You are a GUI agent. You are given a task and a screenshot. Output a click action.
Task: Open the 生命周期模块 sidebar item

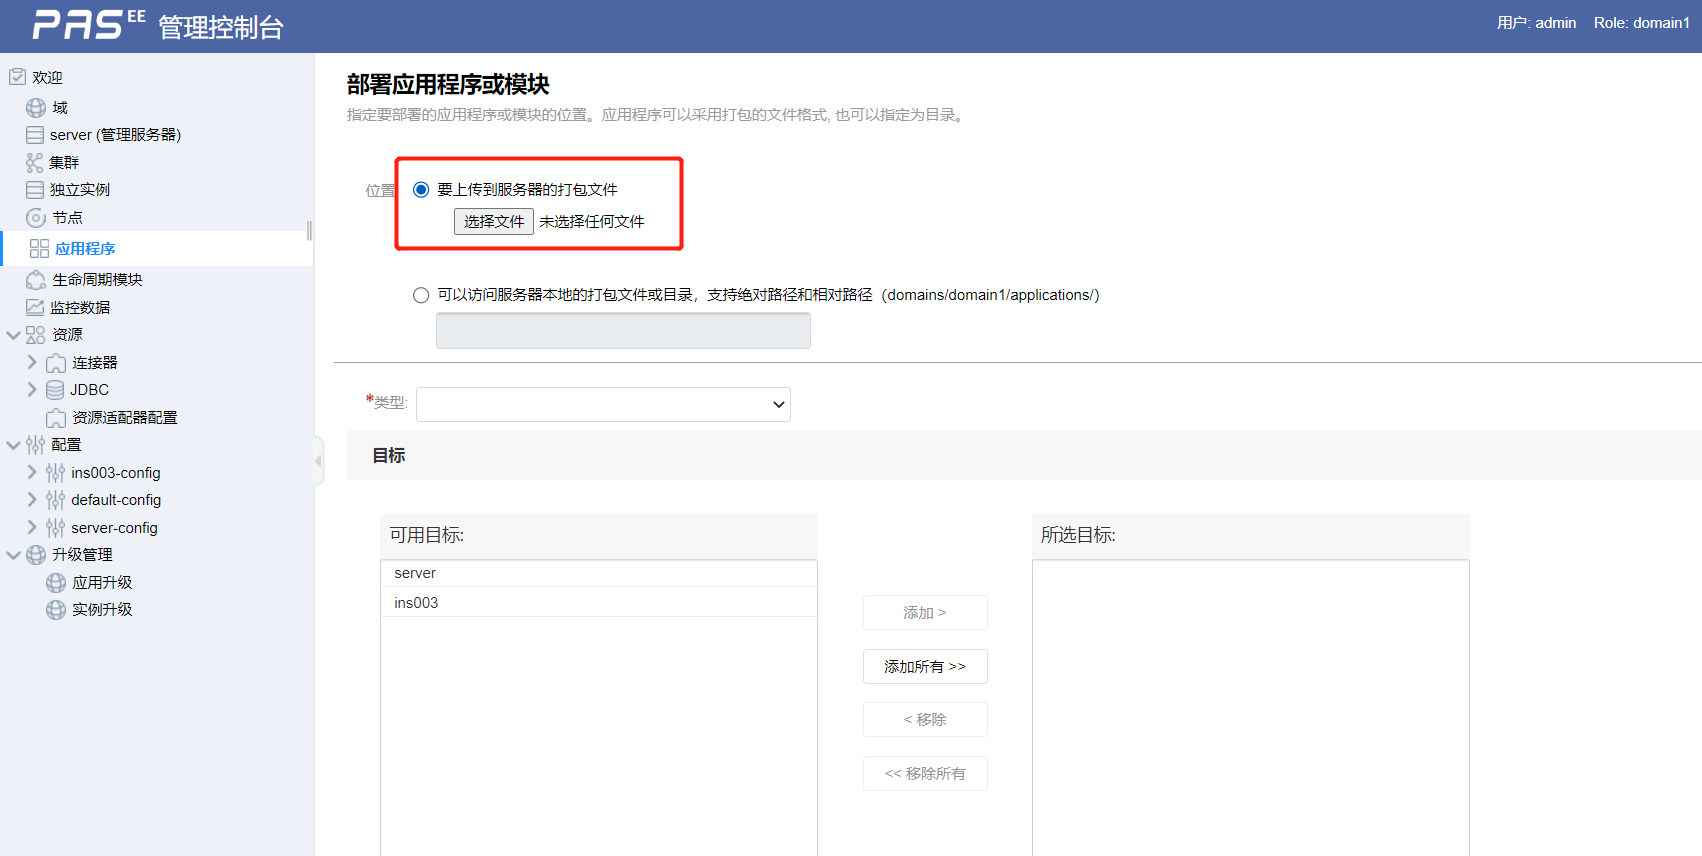point(97,280)
